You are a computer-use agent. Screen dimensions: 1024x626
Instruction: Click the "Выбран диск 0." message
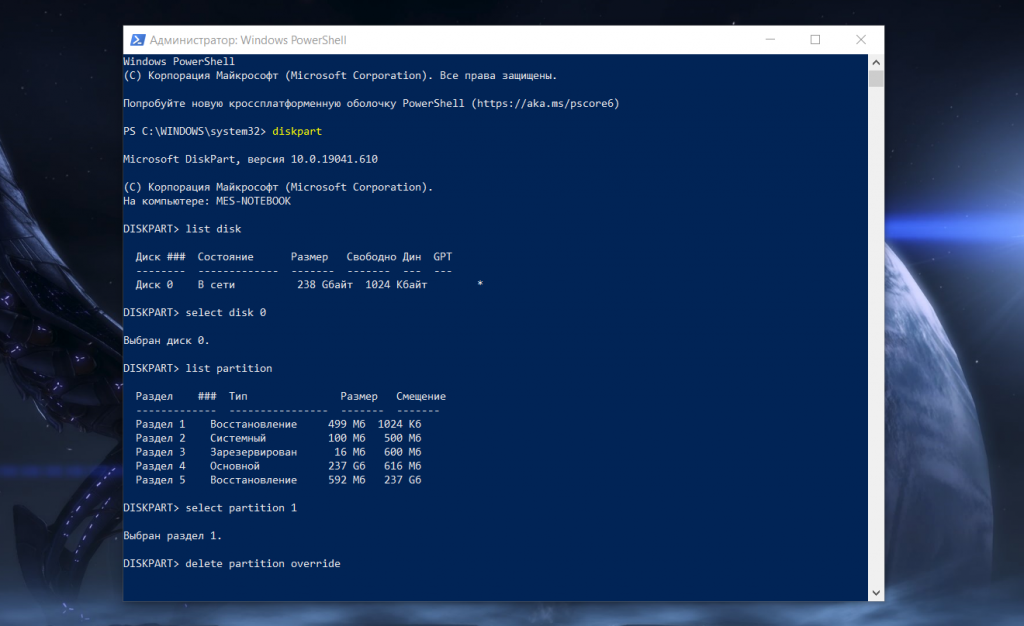[x=167, y=341]
